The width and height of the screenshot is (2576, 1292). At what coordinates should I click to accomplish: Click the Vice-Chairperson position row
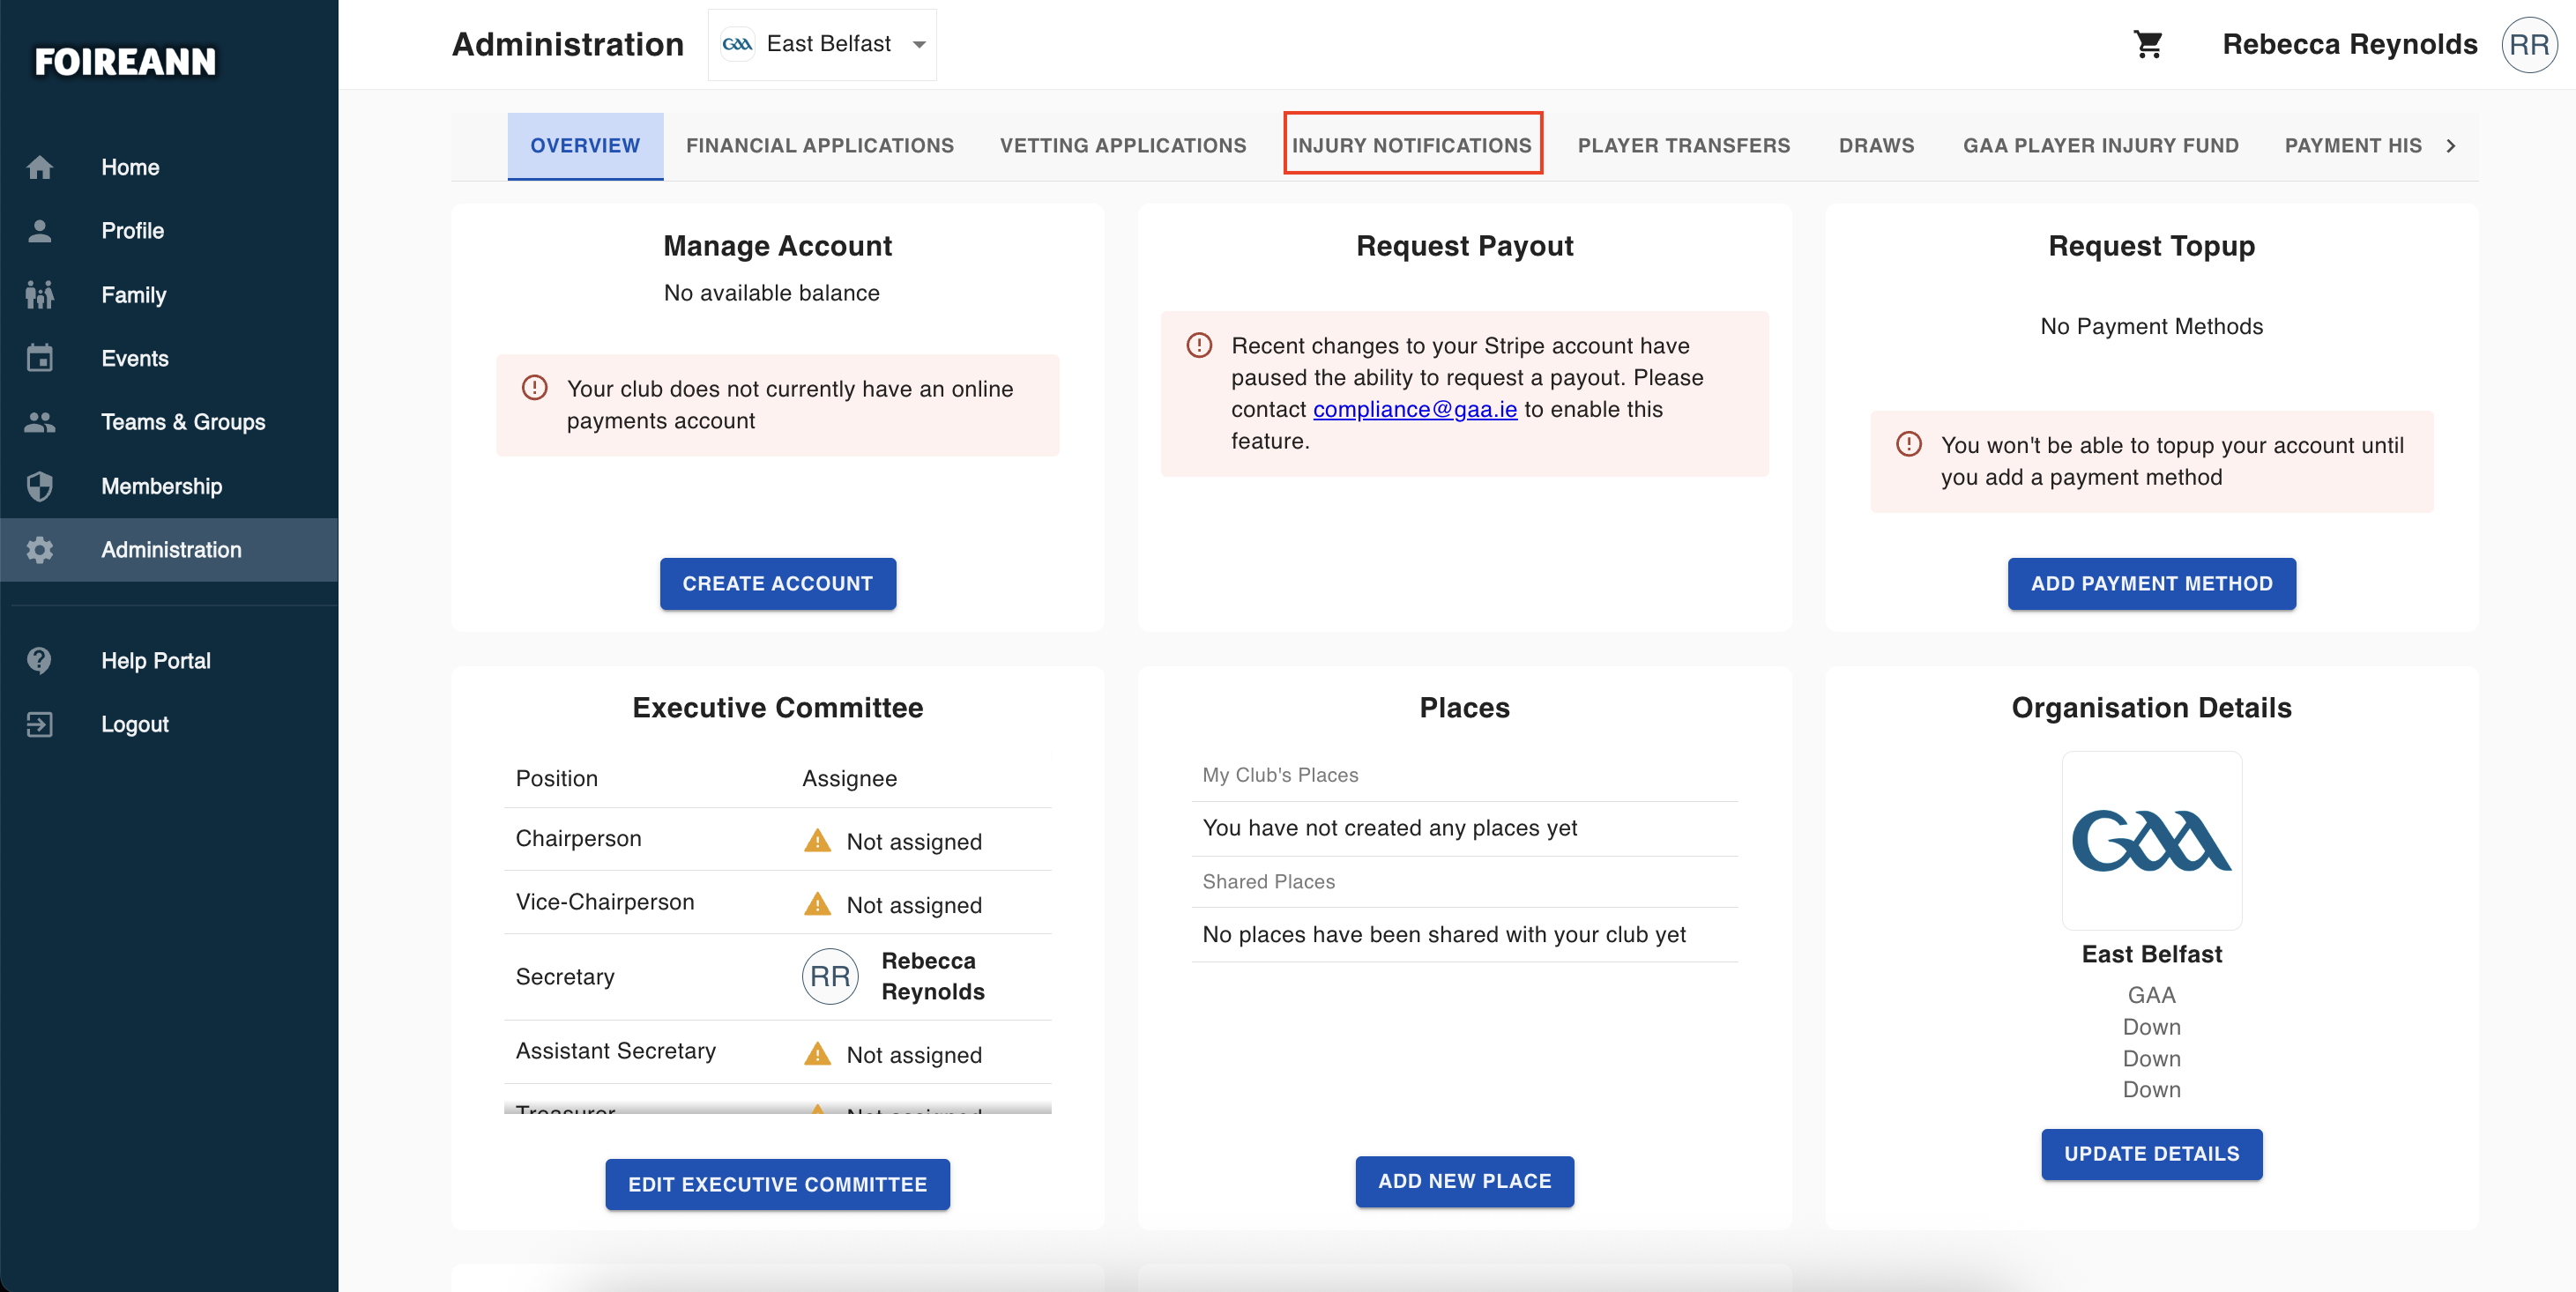(778, 903)
